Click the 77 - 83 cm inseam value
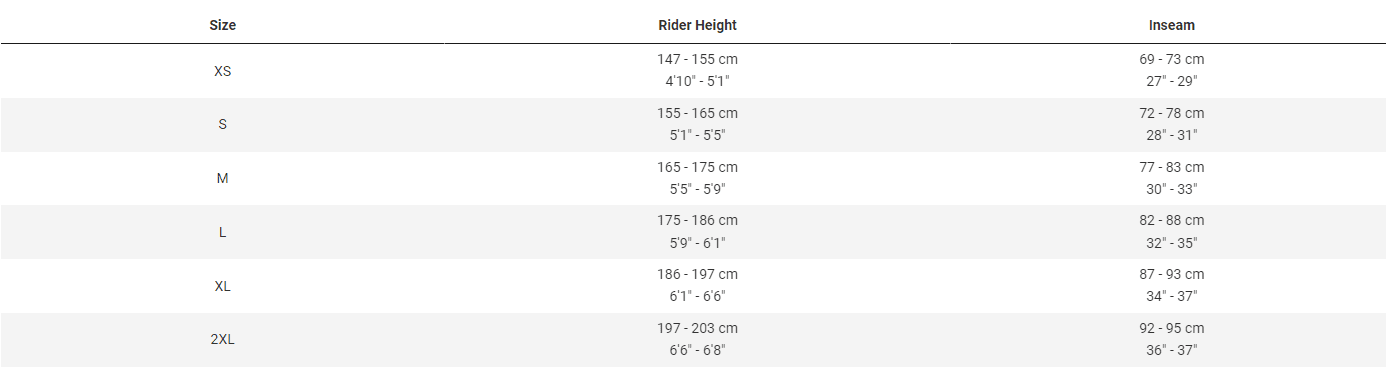Viewport: 1386px width, 384px height. tap(1172, 167)
